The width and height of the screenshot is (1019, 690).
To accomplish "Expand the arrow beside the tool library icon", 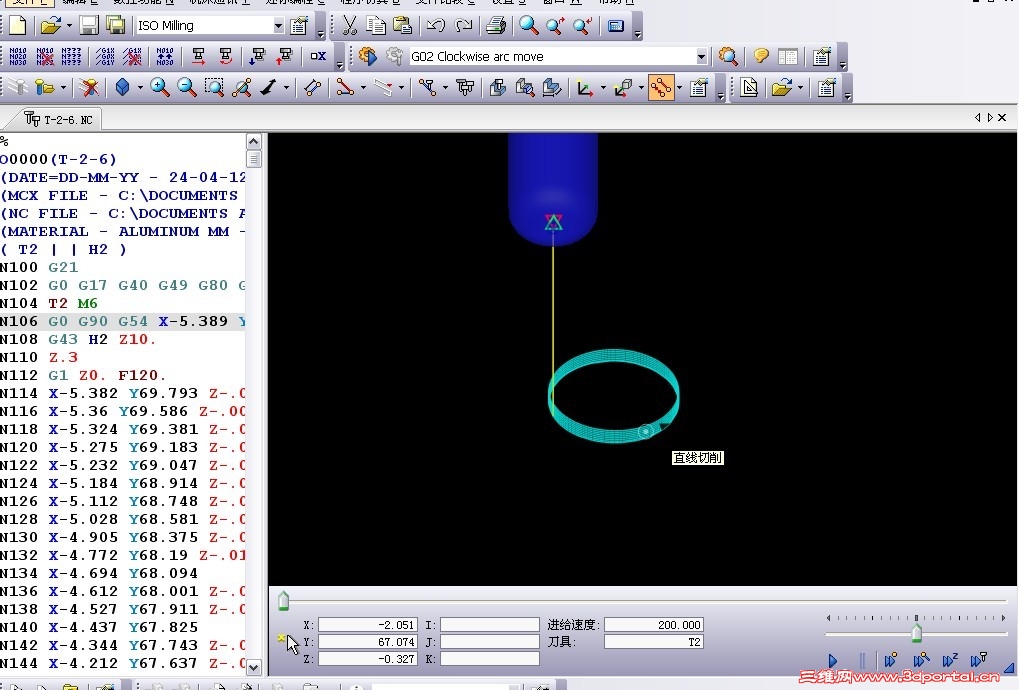I will pyautogui.click(x=63, y=88).
